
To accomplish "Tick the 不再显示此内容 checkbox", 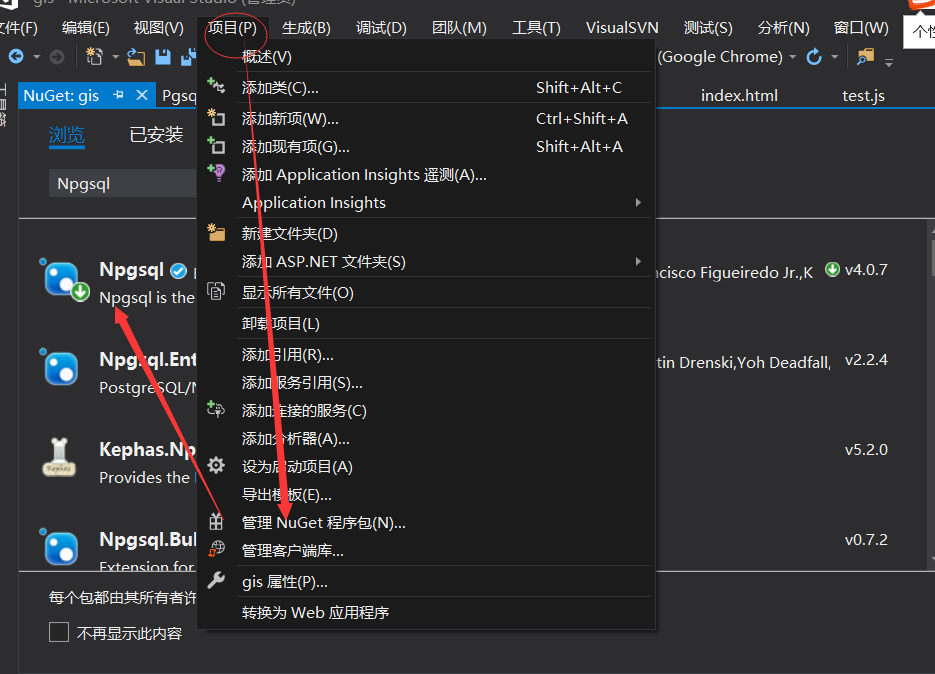I will pos(58,632).
